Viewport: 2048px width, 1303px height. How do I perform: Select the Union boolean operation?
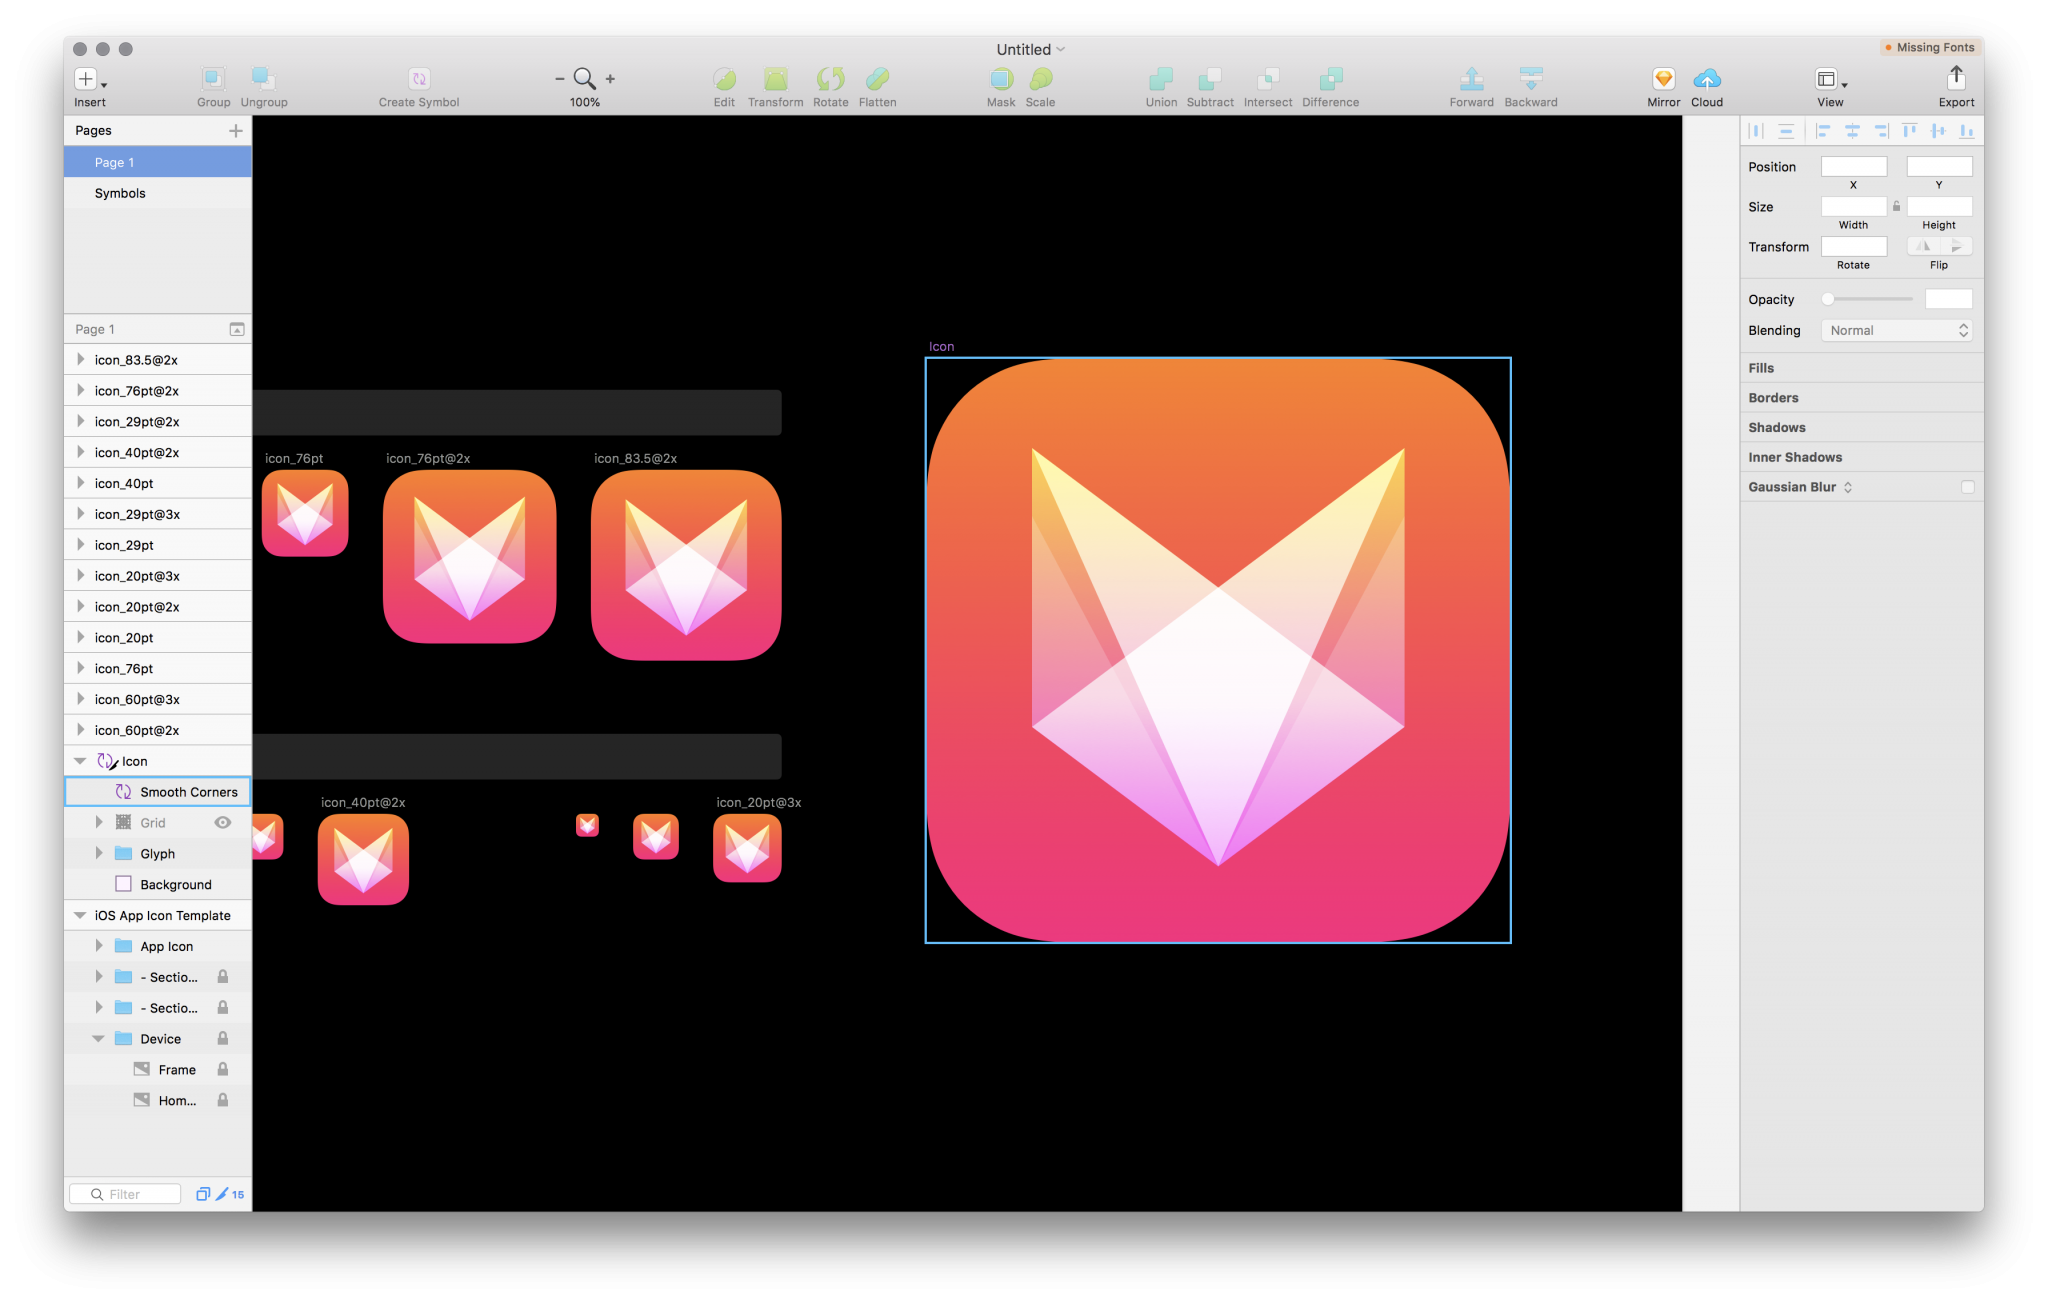click(x=1160, y=79)
